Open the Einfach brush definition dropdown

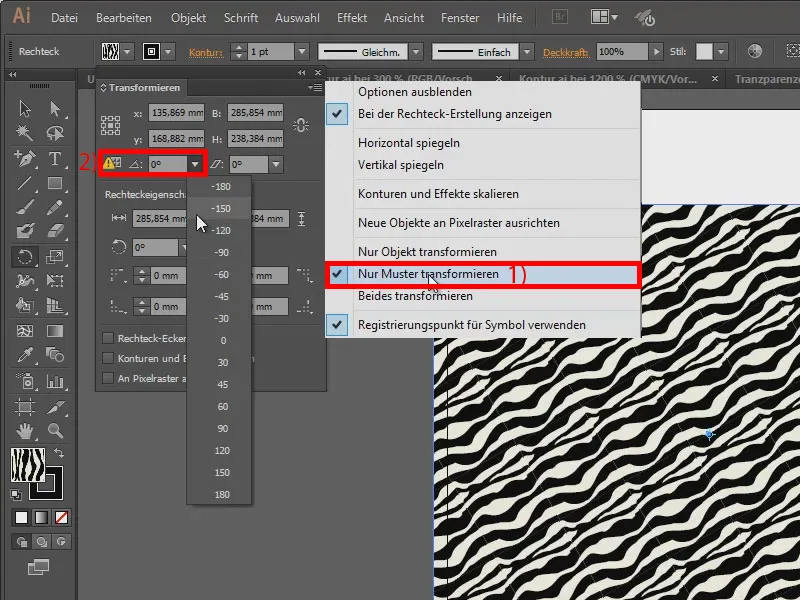coord(527,52)
